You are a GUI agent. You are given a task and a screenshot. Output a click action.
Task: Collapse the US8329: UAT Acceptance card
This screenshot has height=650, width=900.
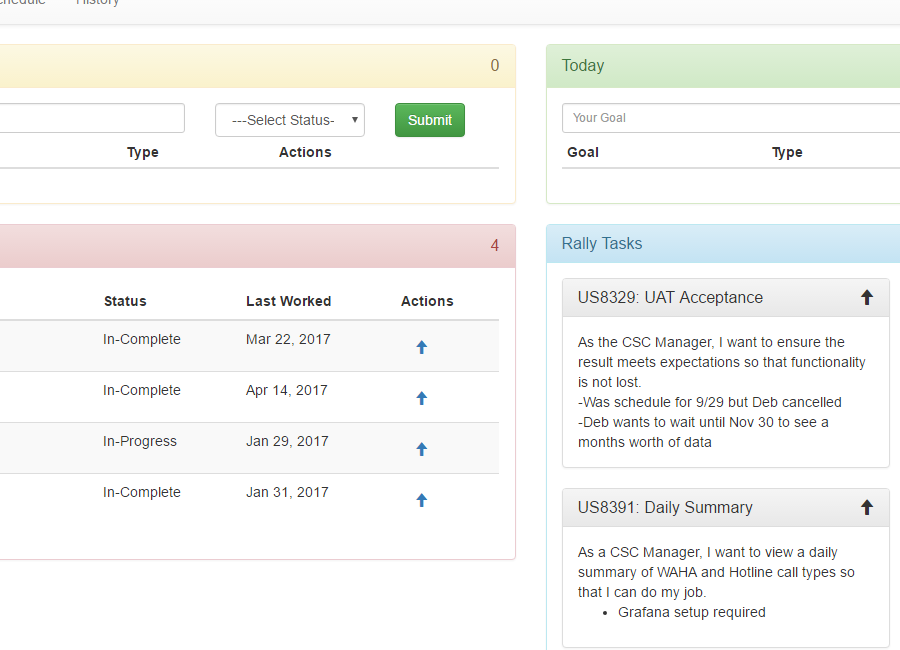(x=866, y=296)
